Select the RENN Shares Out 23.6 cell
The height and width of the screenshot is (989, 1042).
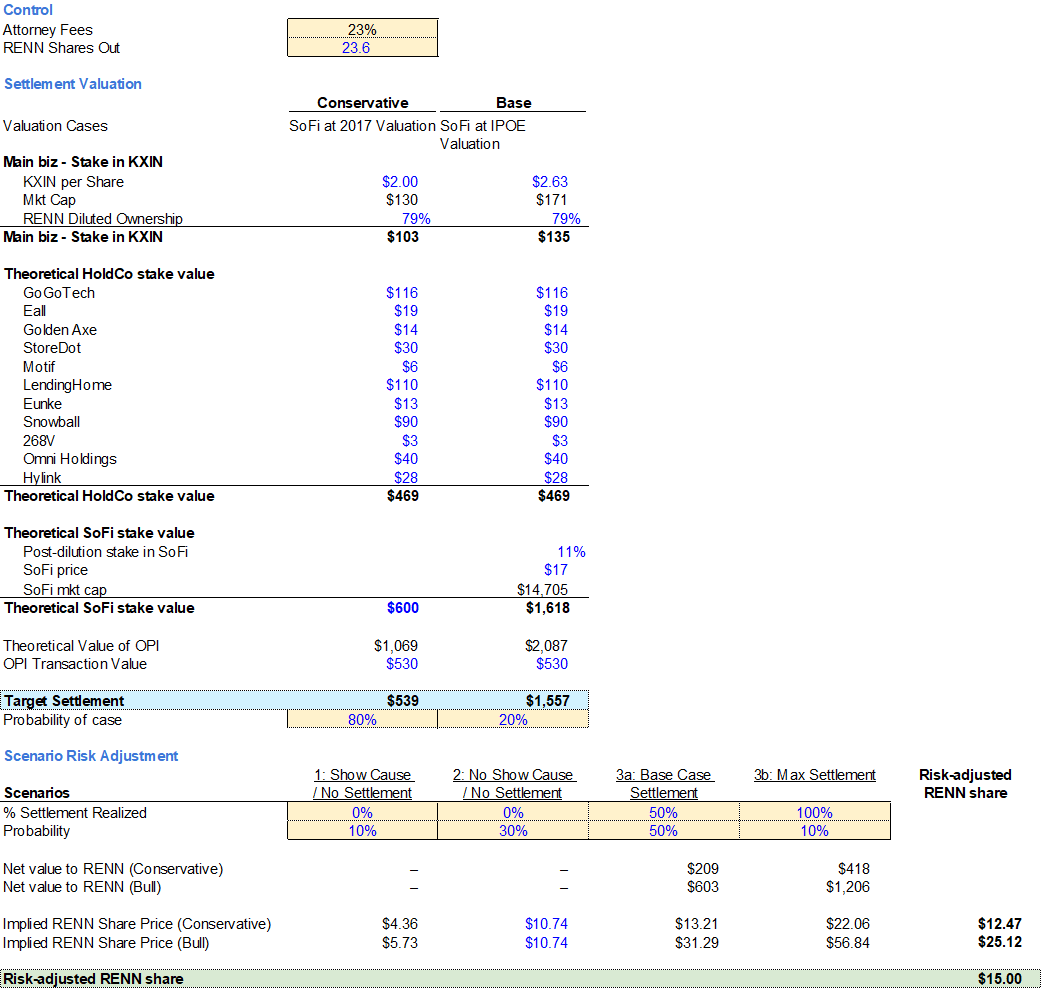tap(362, 48)
